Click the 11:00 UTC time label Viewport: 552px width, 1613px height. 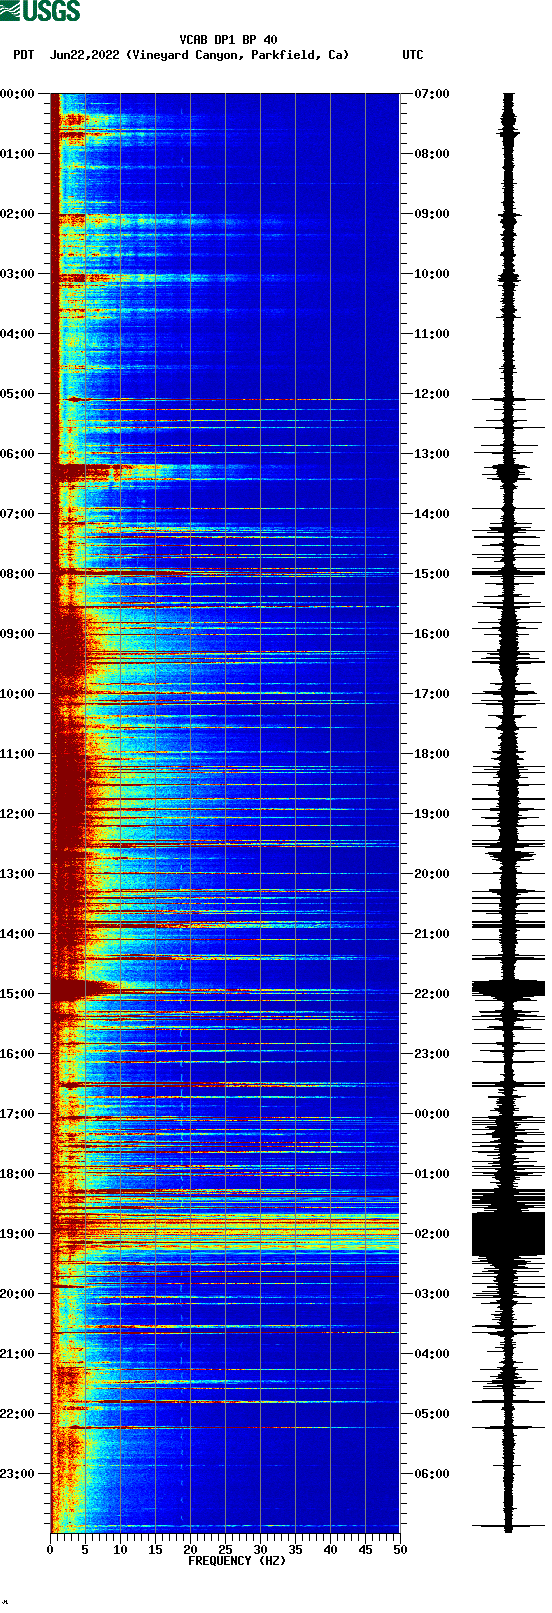(432, 334)
